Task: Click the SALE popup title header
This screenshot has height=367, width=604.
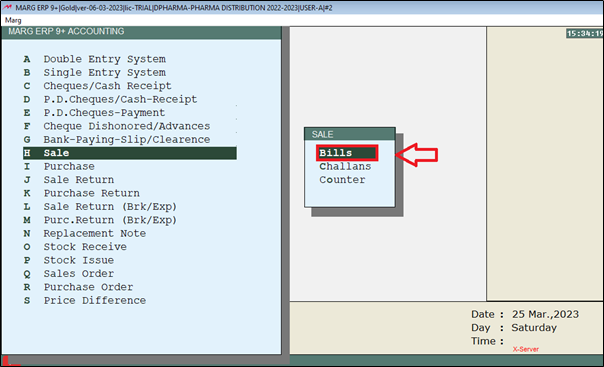Action: [x=350, y=134]
